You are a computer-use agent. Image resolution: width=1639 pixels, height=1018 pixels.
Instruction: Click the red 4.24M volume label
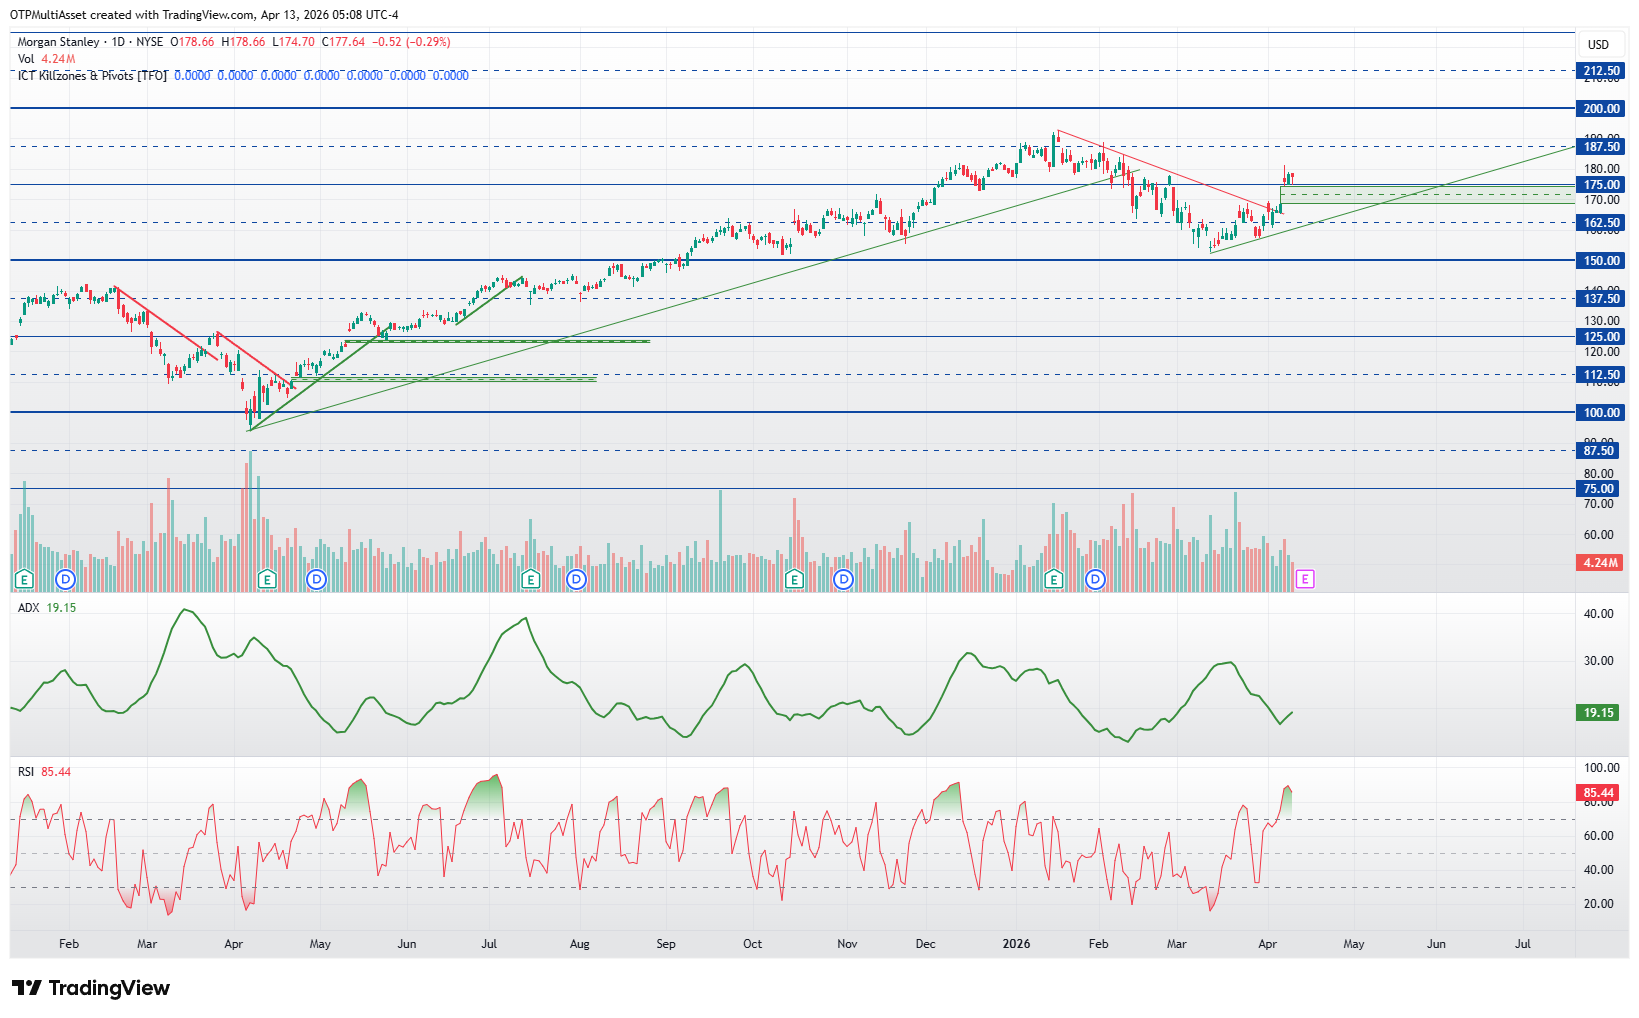pyautogui.click(x=1600, y=563)
